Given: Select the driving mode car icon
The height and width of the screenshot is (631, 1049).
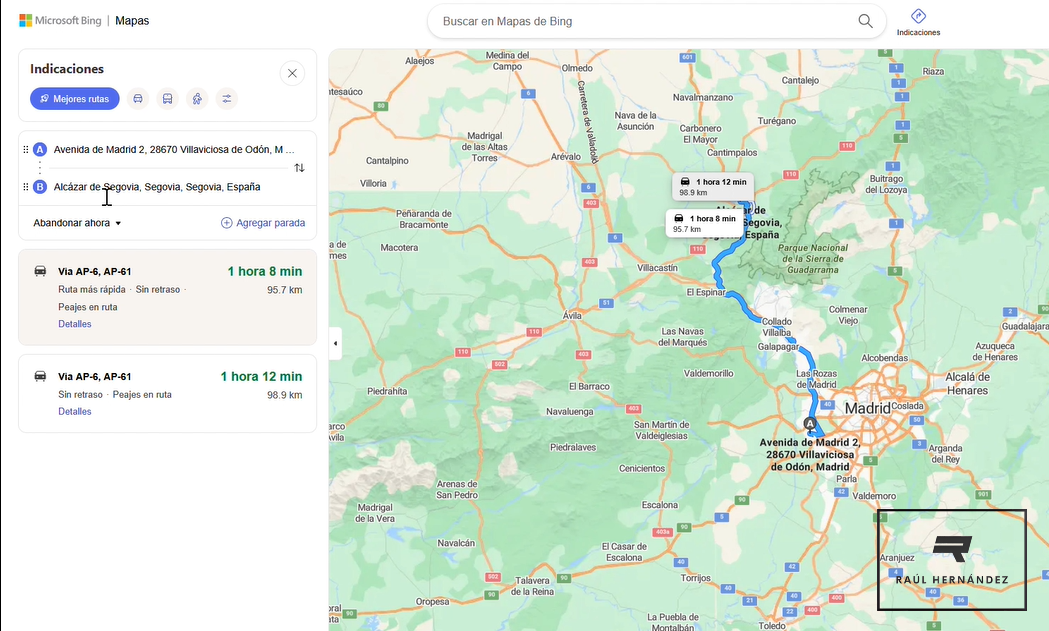Looking at the screenshot, I should (138, 98).
